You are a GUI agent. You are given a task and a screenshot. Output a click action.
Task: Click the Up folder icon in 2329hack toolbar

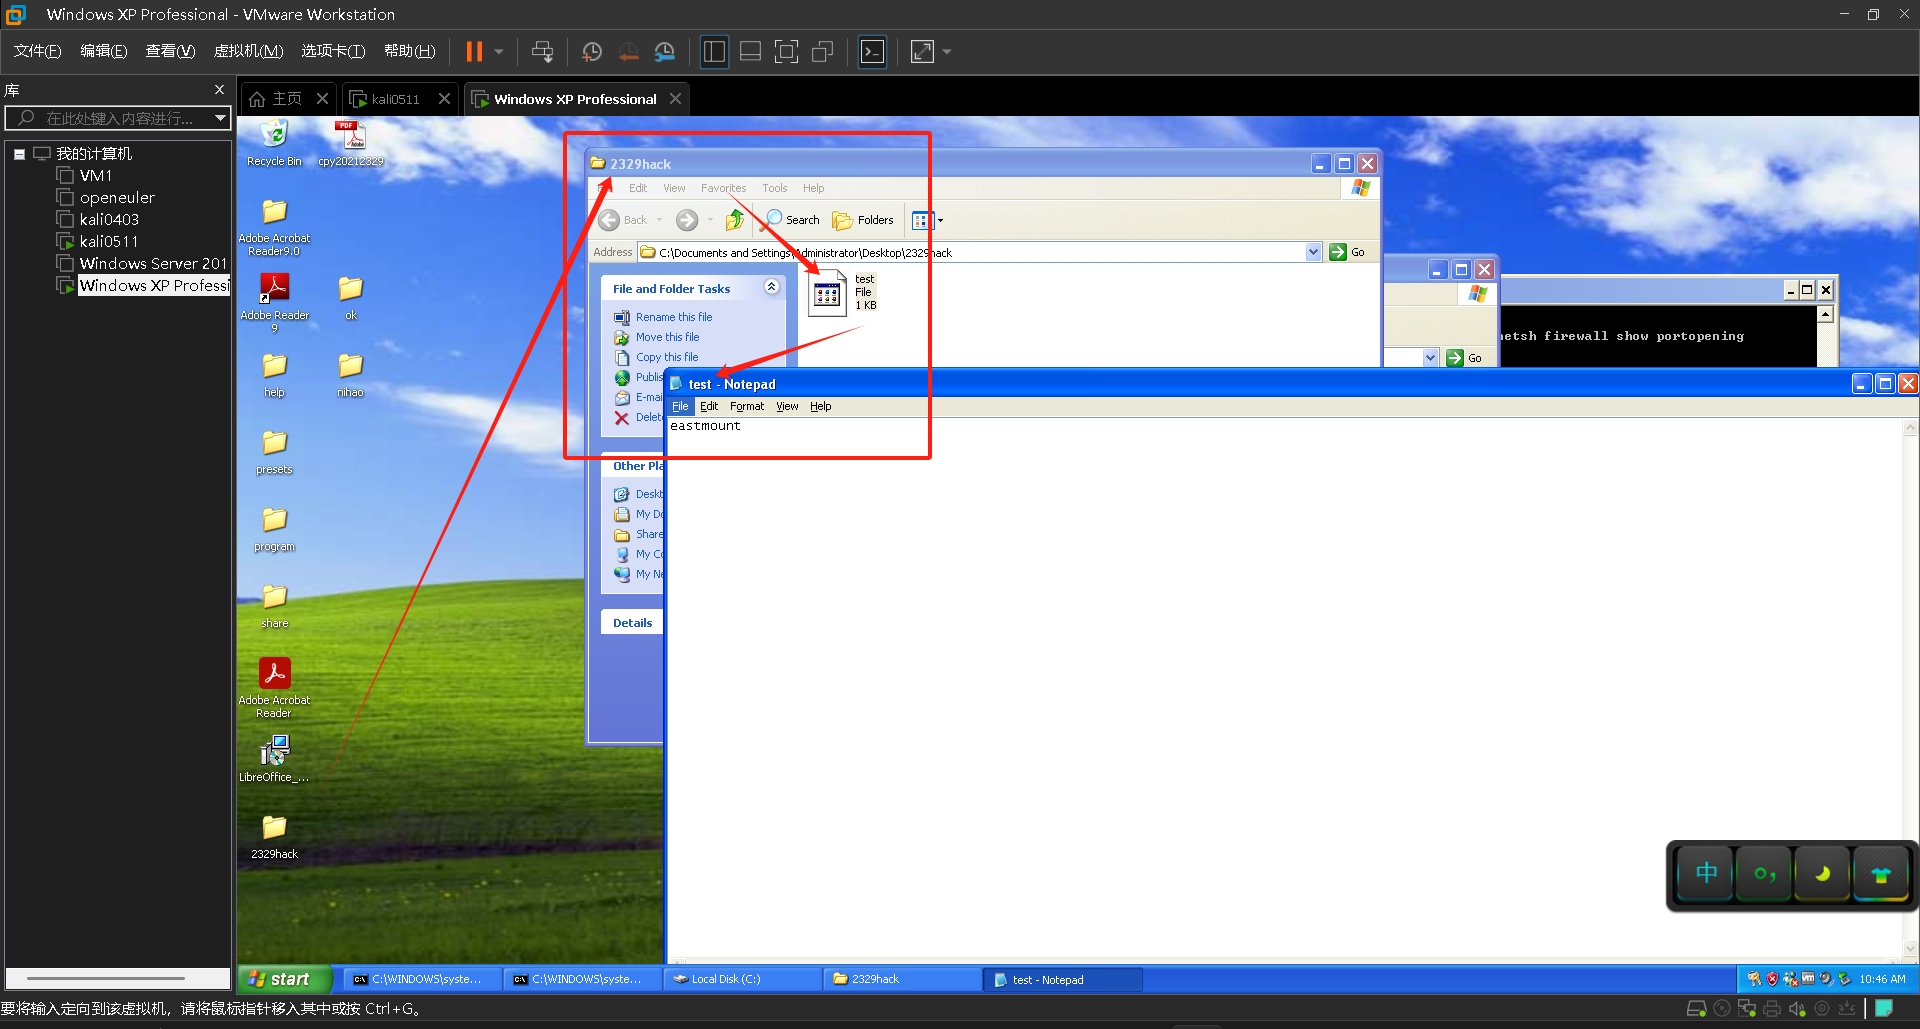coord(736,220)
